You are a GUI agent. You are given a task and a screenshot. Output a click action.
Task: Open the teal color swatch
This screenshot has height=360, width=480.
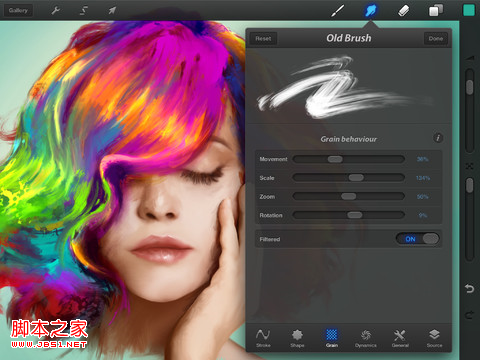coord(469,10)
